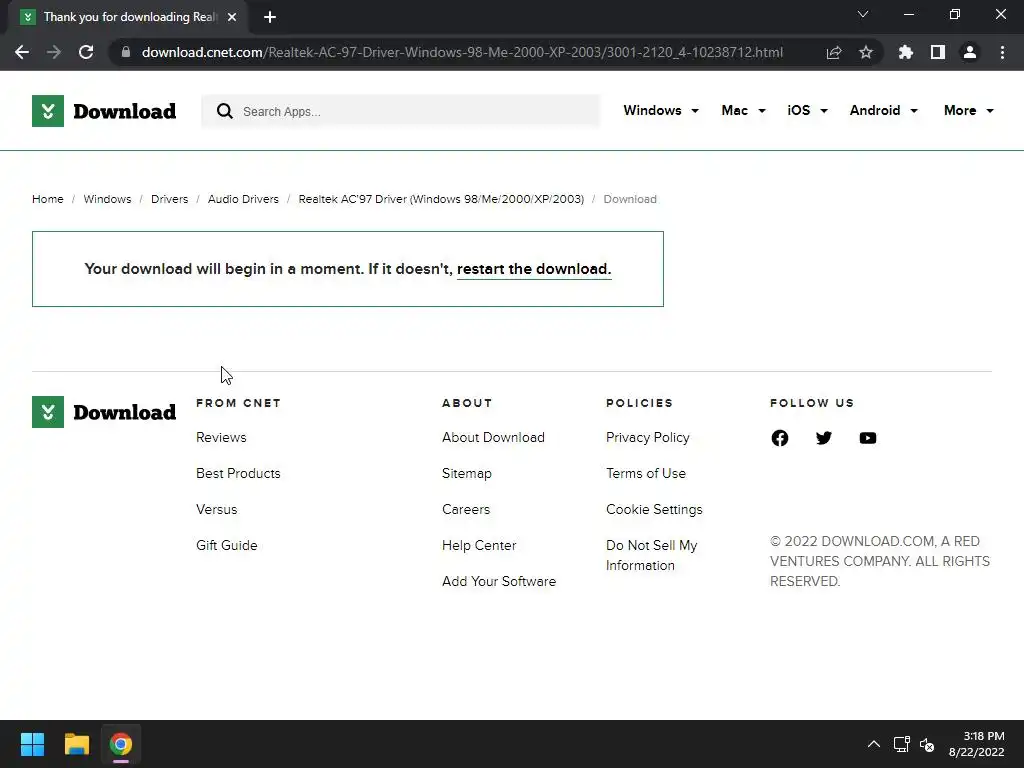Open the Help Center link
Screen dimensions: 1024x768
[479, 545]
